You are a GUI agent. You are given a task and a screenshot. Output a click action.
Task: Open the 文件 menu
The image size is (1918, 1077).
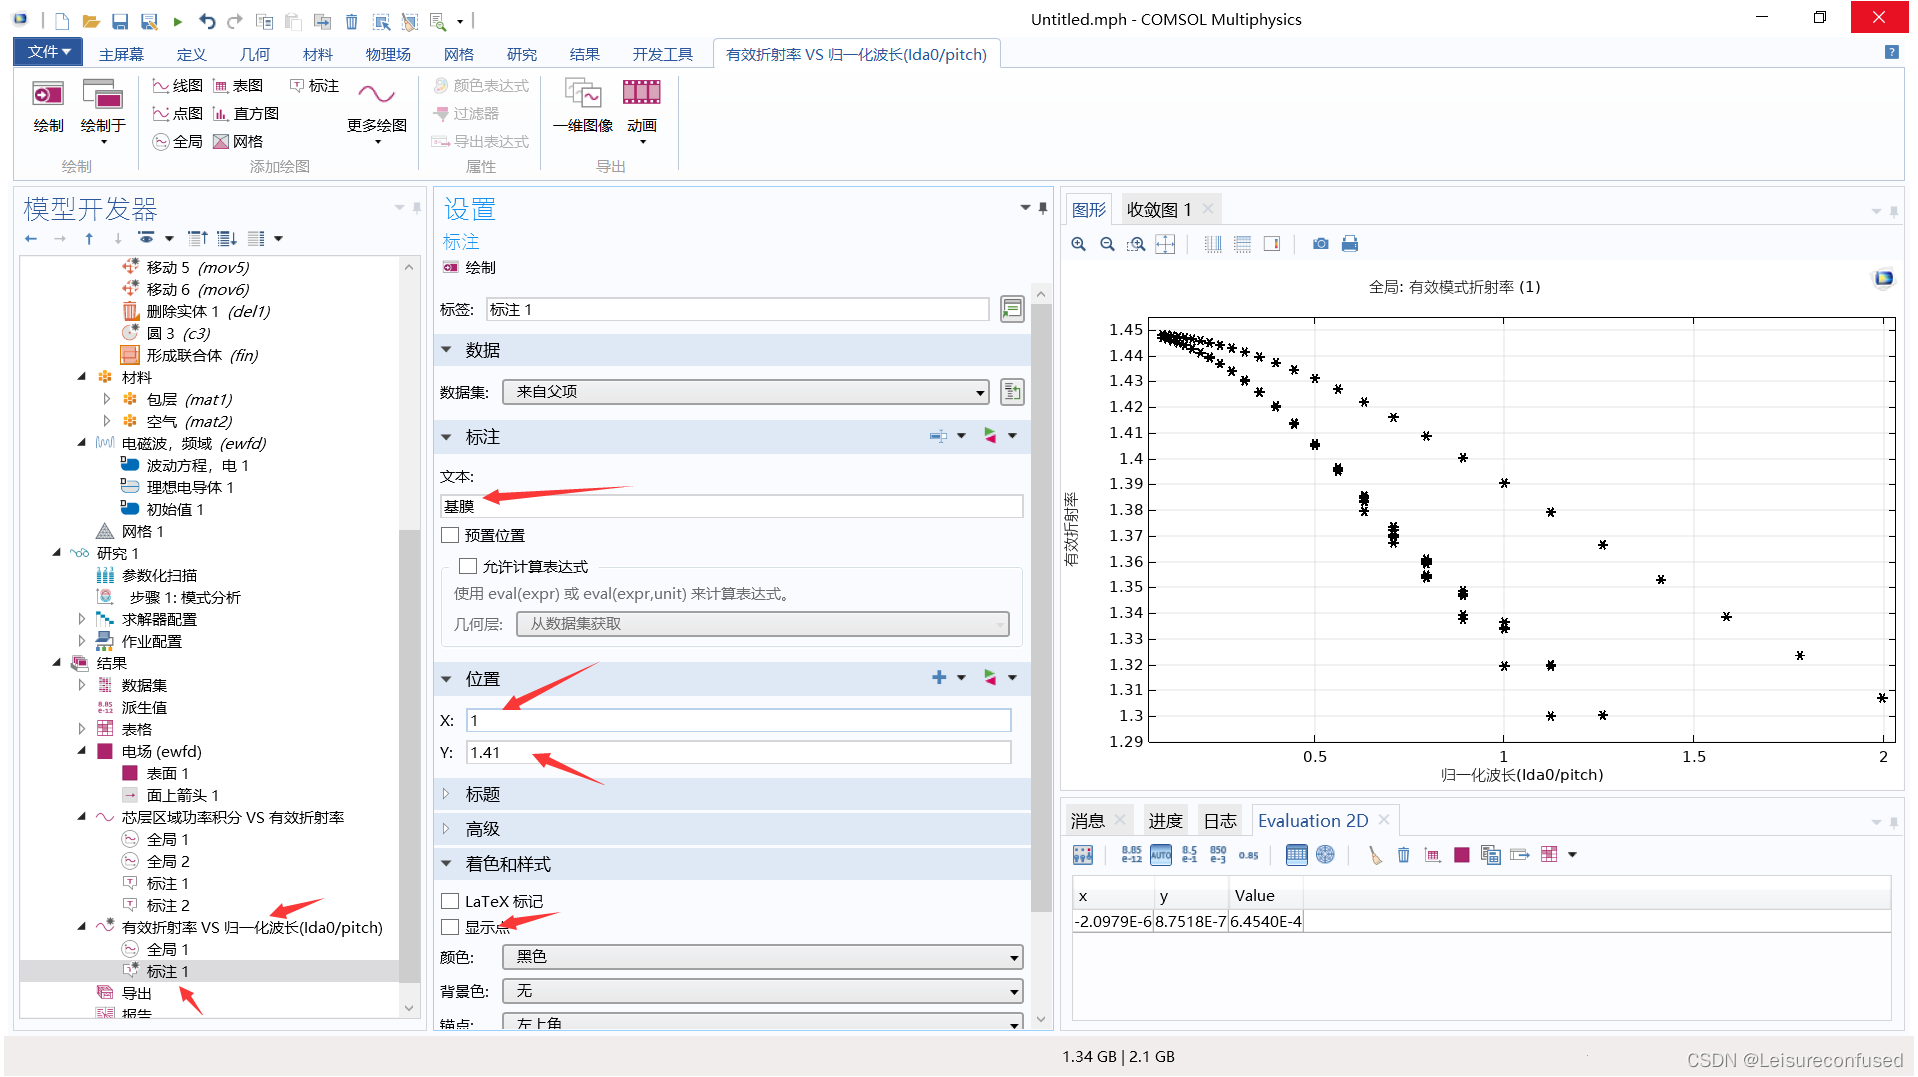click(48, 52)
